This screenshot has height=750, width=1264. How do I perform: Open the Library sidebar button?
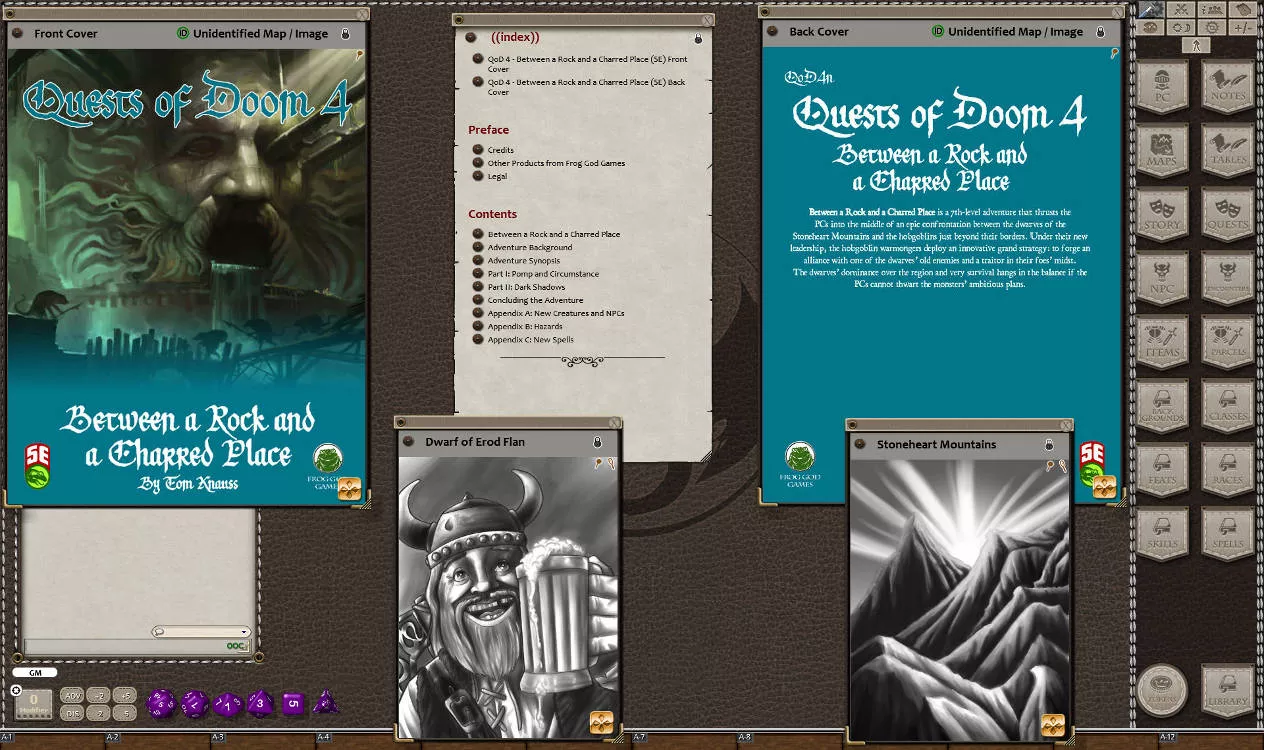[1228, 692]
